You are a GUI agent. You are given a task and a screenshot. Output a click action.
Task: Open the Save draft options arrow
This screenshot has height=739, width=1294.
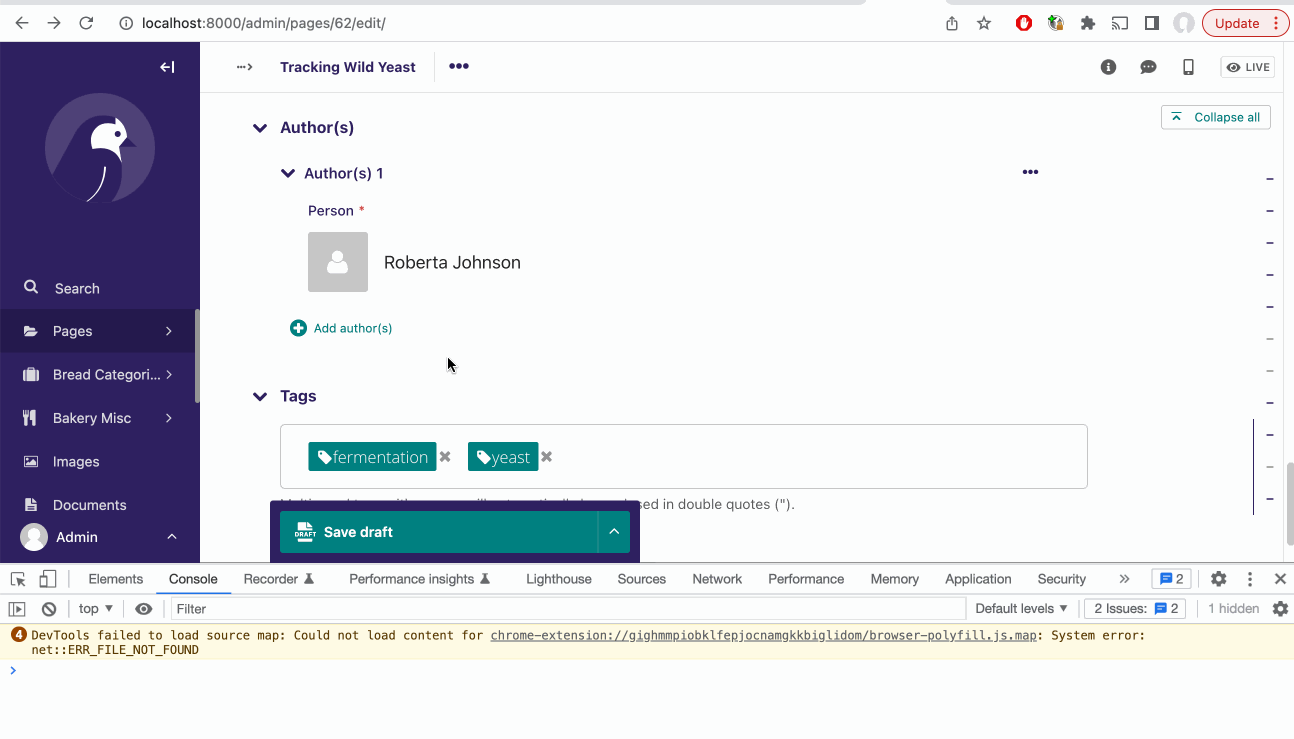[614, 531]
